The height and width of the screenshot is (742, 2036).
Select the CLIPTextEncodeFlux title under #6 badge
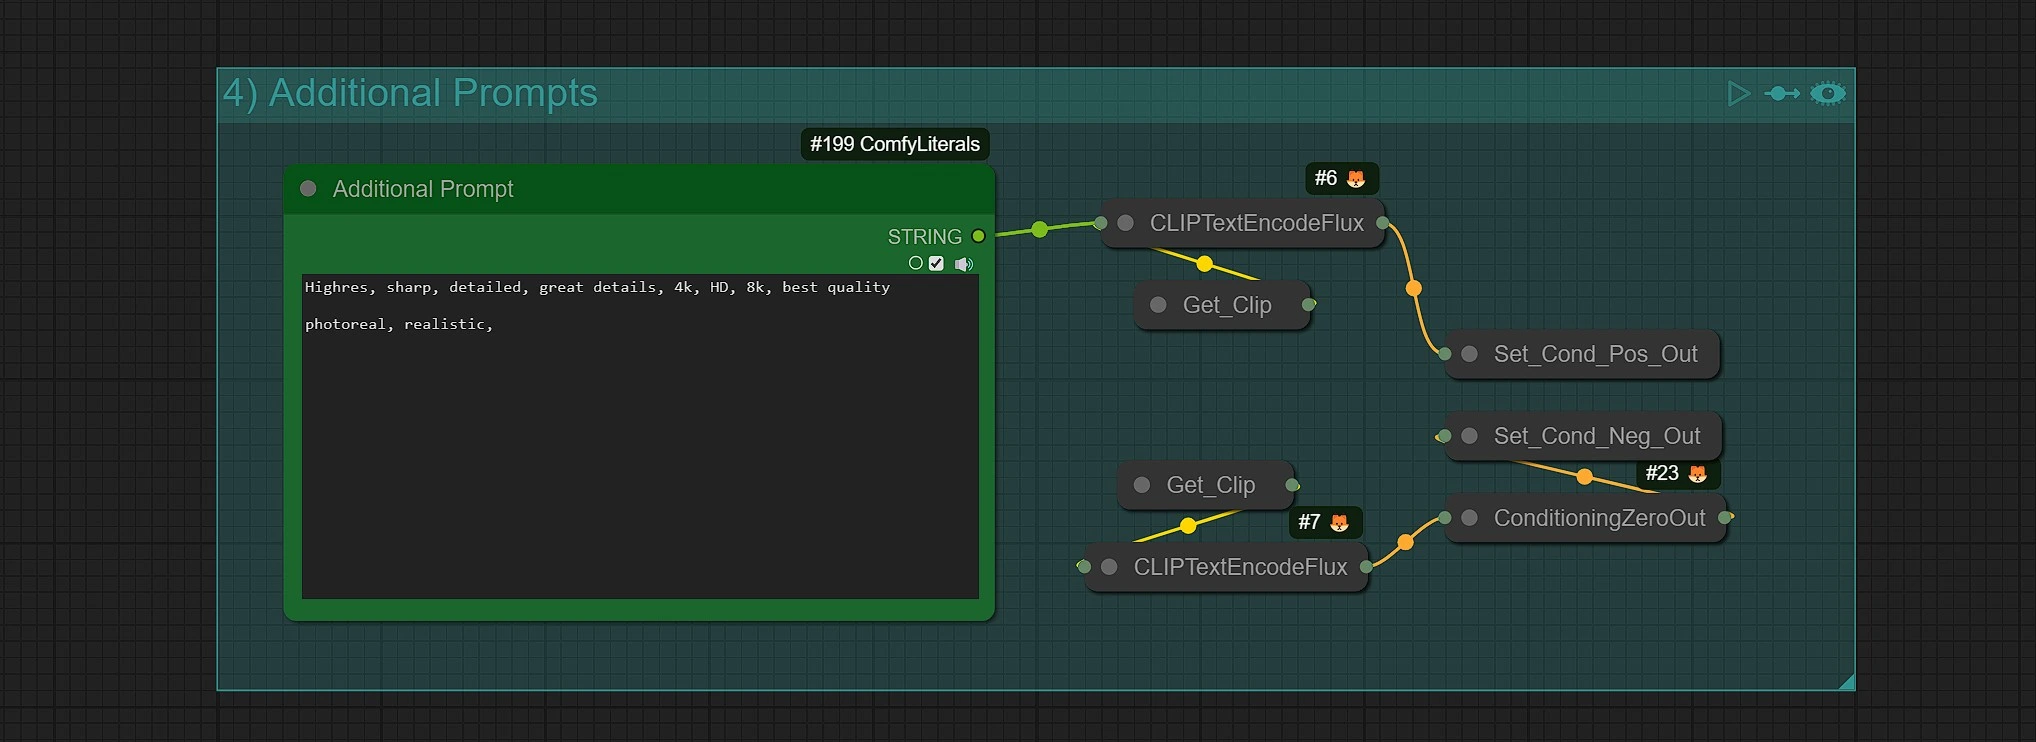pos(1256,223)
